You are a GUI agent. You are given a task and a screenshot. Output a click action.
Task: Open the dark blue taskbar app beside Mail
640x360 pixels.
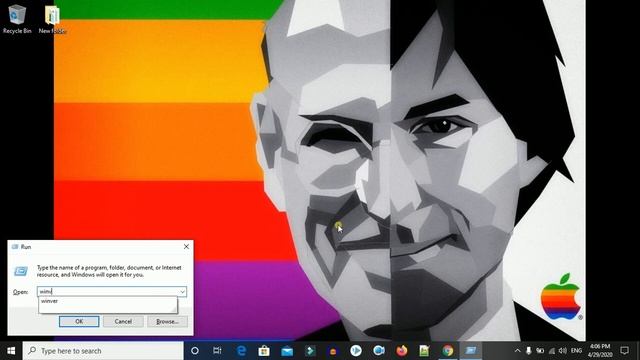coord(333,351)
